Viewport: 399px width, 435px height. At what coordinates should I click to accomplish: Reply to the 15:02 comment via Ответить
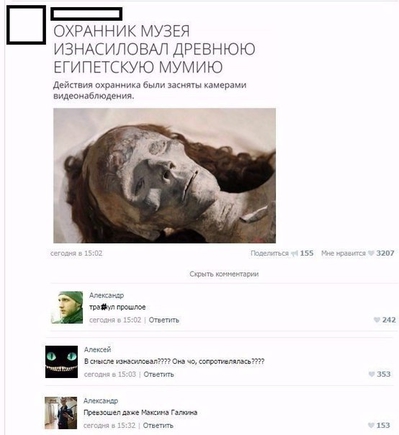tap(164, 320)
